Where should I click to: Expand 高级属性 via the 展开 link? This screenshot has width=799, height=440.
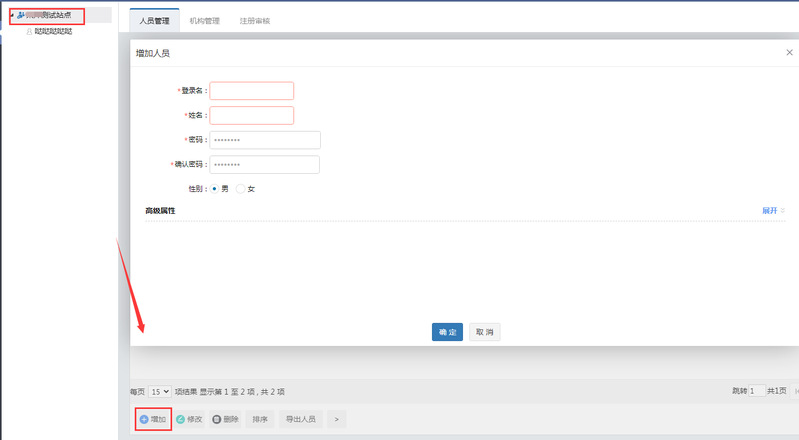[x=770, y=211]
